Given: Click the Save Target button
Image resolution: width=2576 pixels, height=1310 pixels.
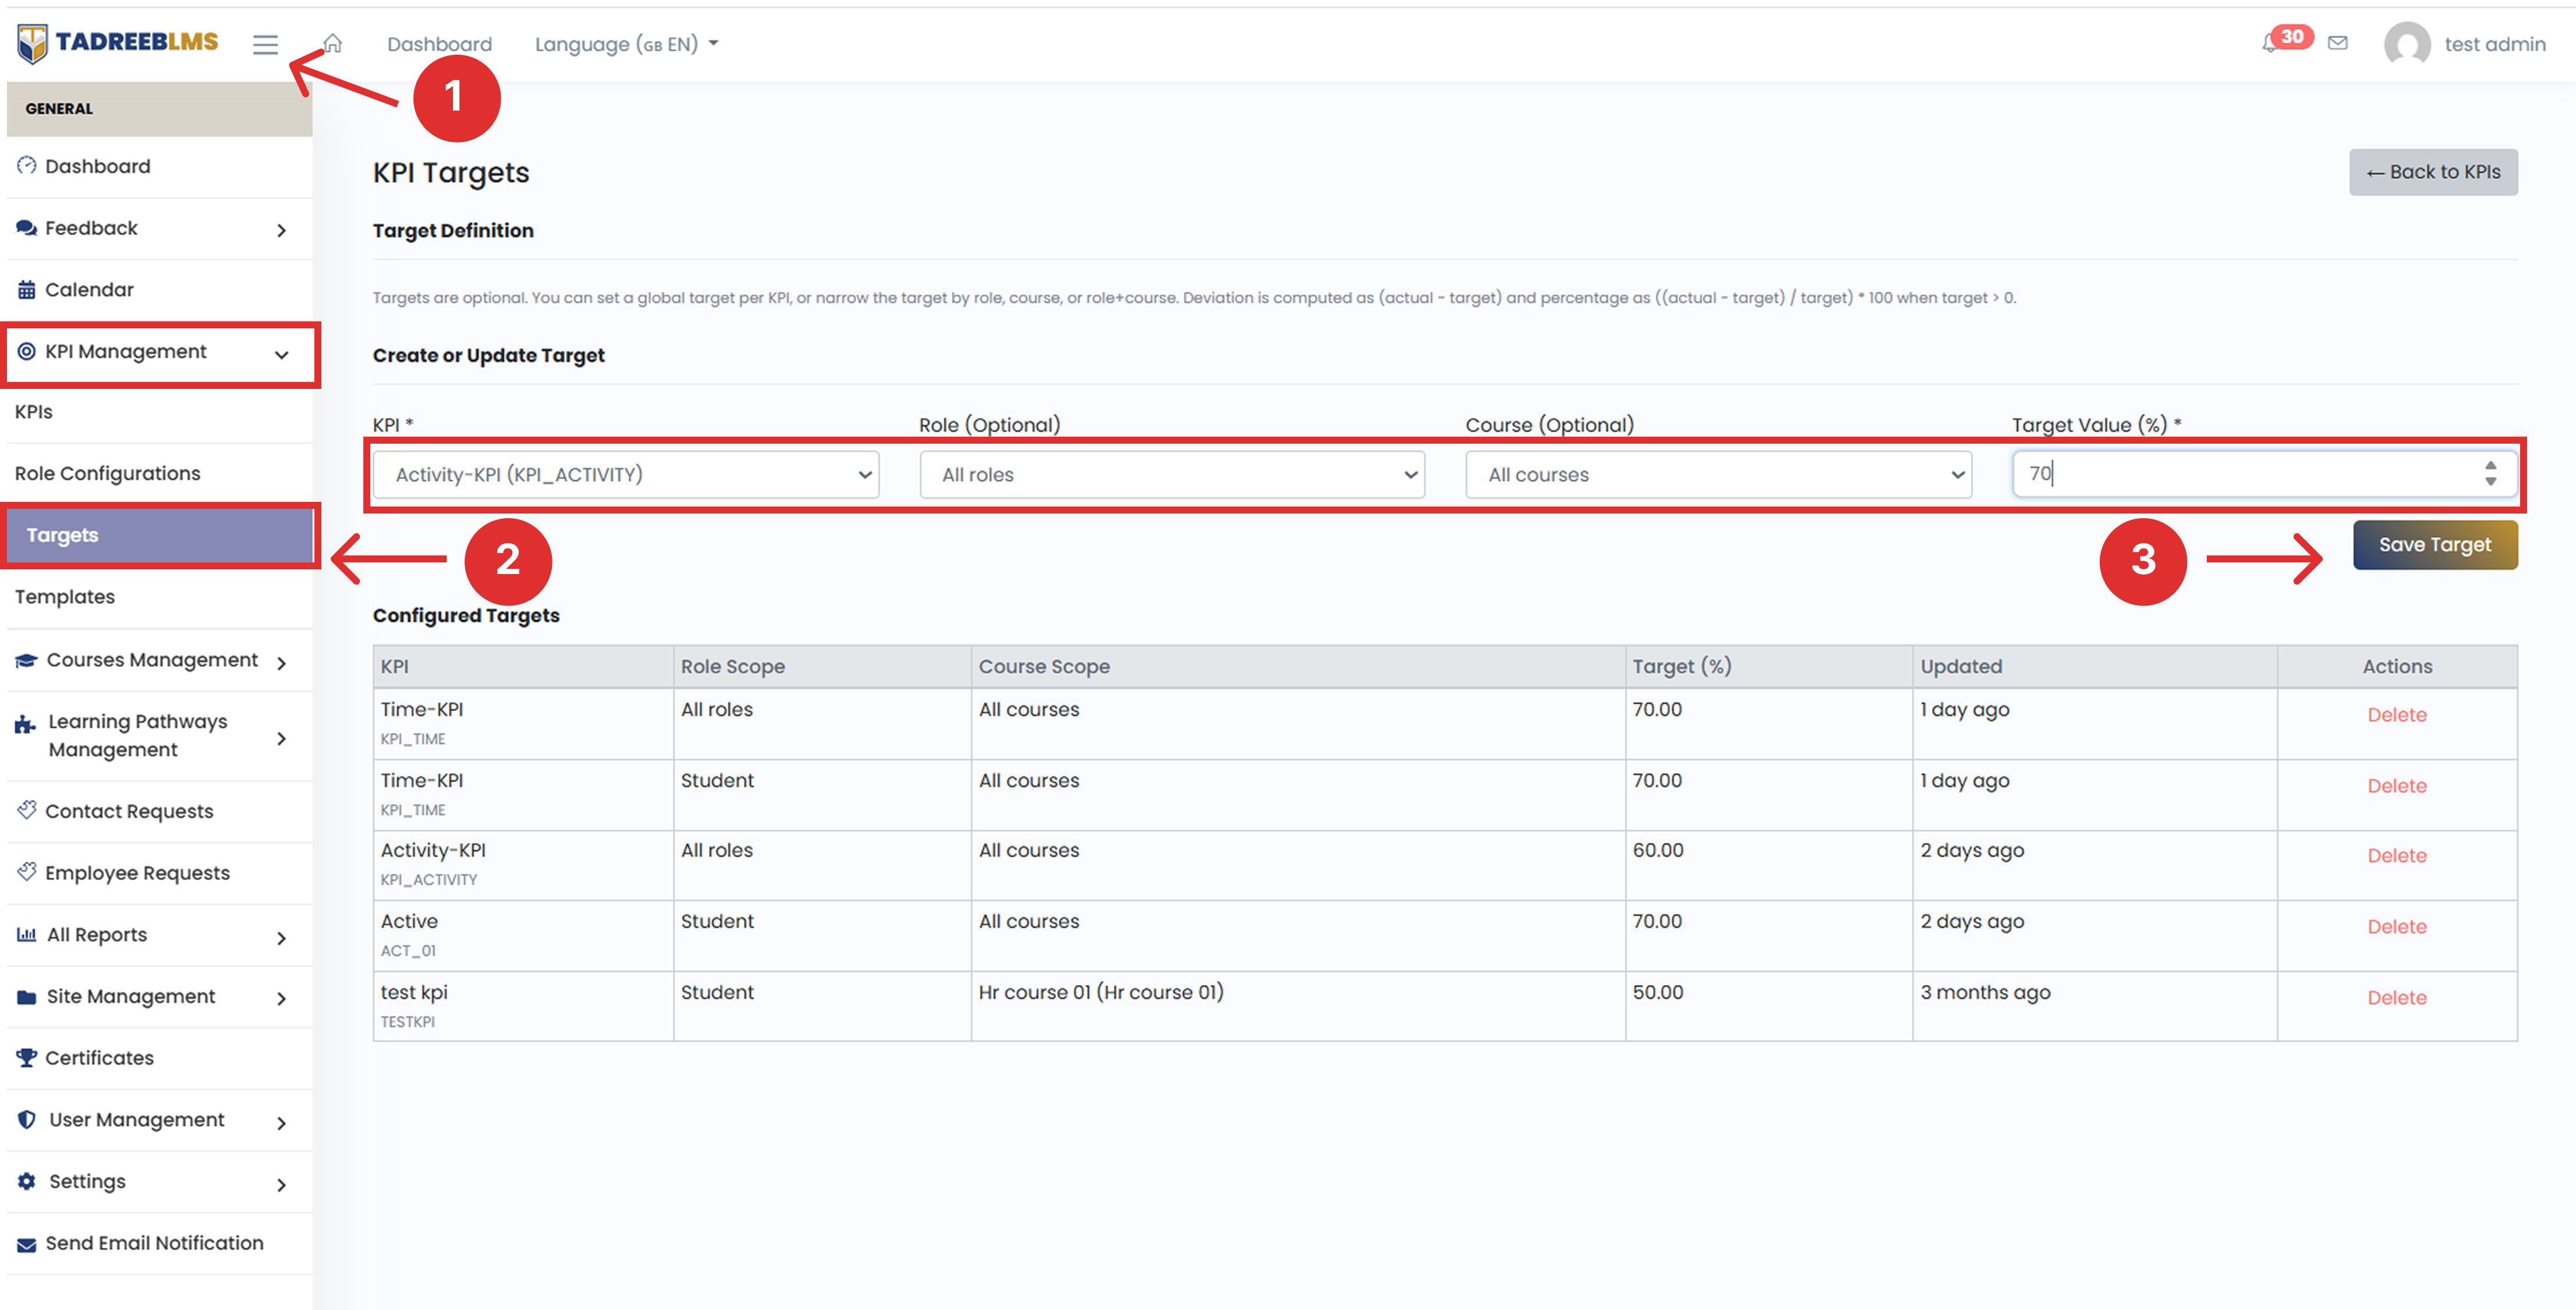Looking at the screenshot, I should tap(2434, 544).
